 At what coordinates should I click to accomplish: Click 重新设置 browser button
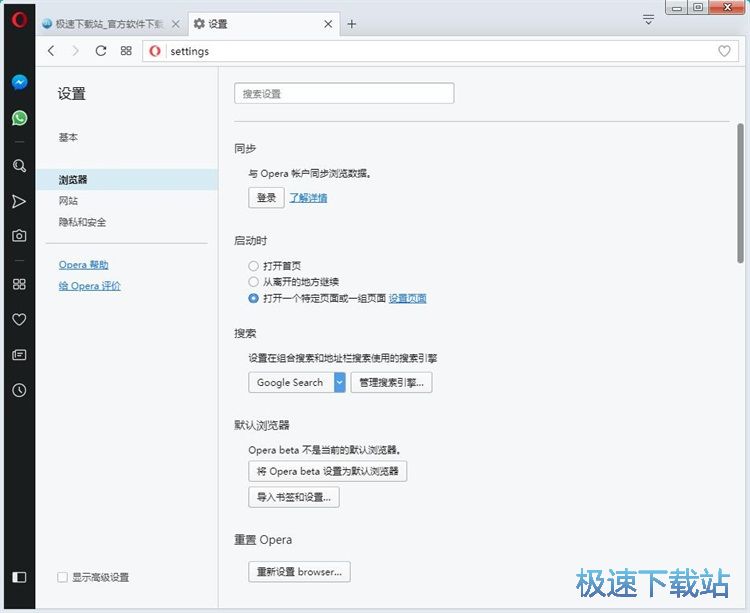pos(299,571)
